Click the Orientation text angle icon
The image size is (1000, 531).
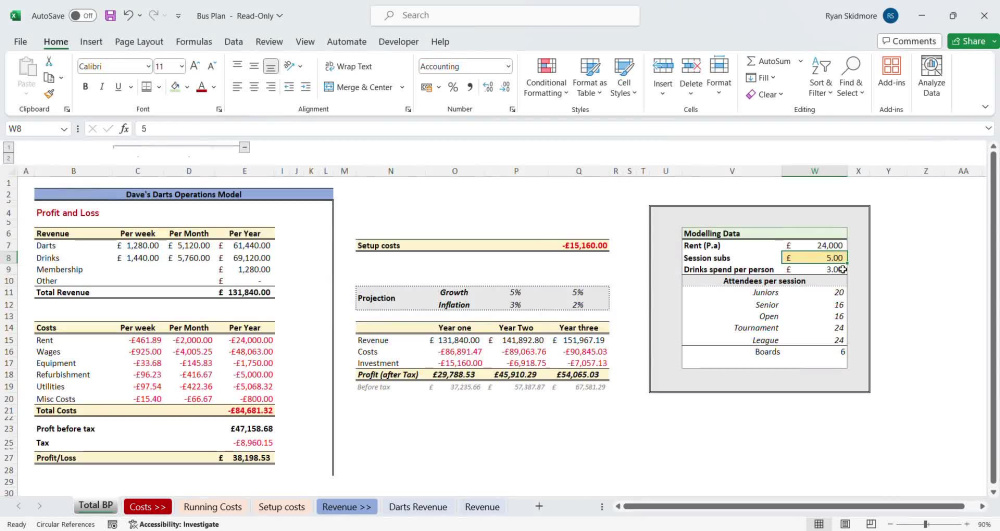pos(290,66)
